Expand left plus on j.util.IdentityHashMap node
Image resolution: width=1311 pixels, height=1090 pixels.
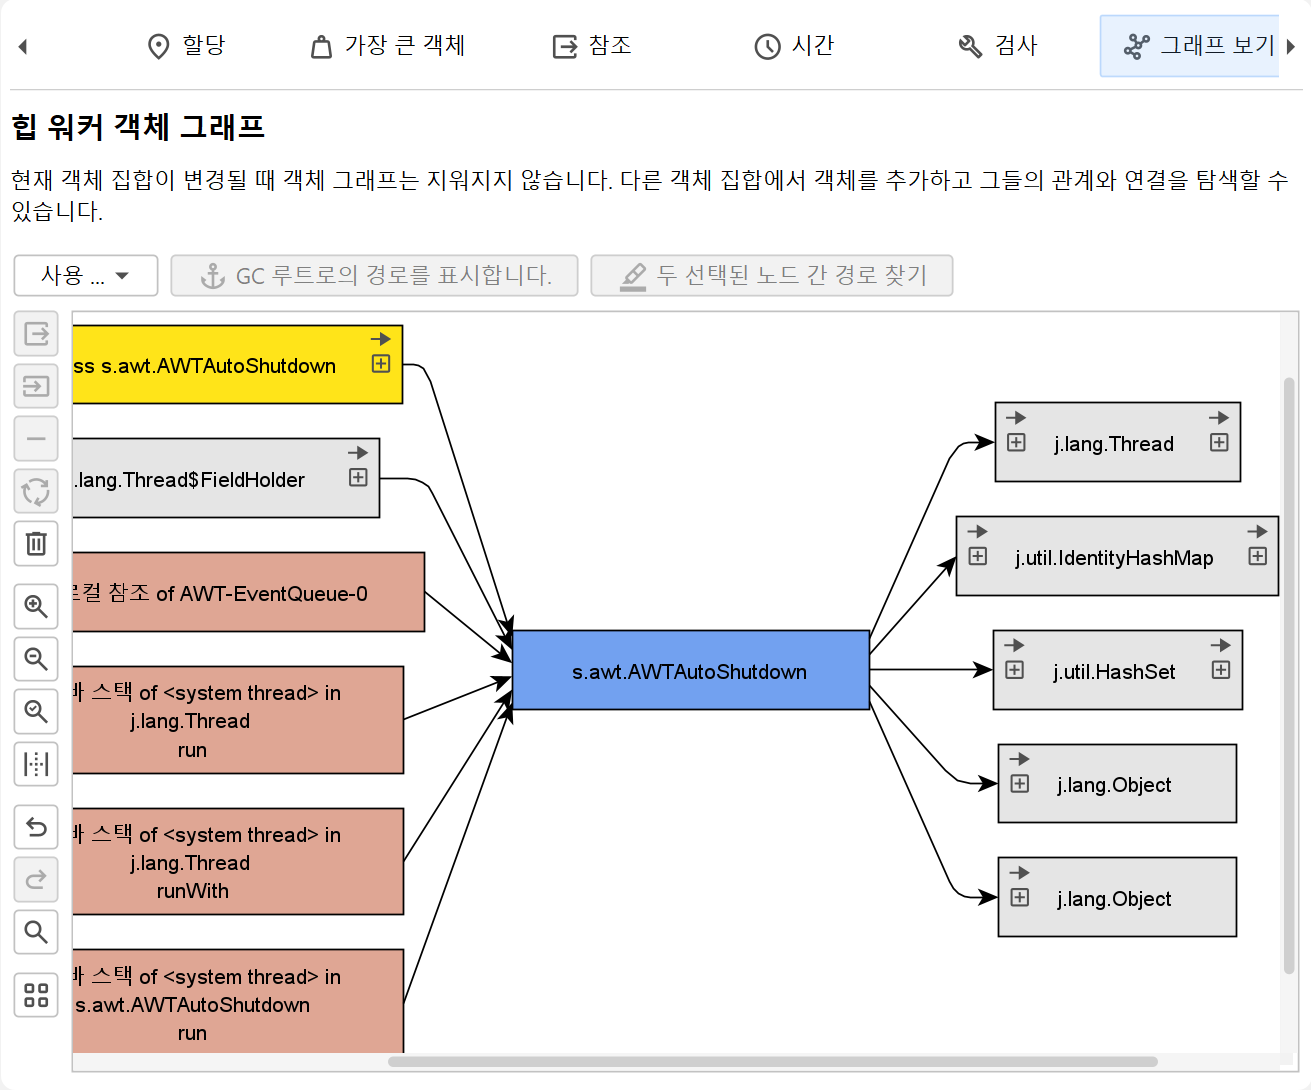pos(978,556)
